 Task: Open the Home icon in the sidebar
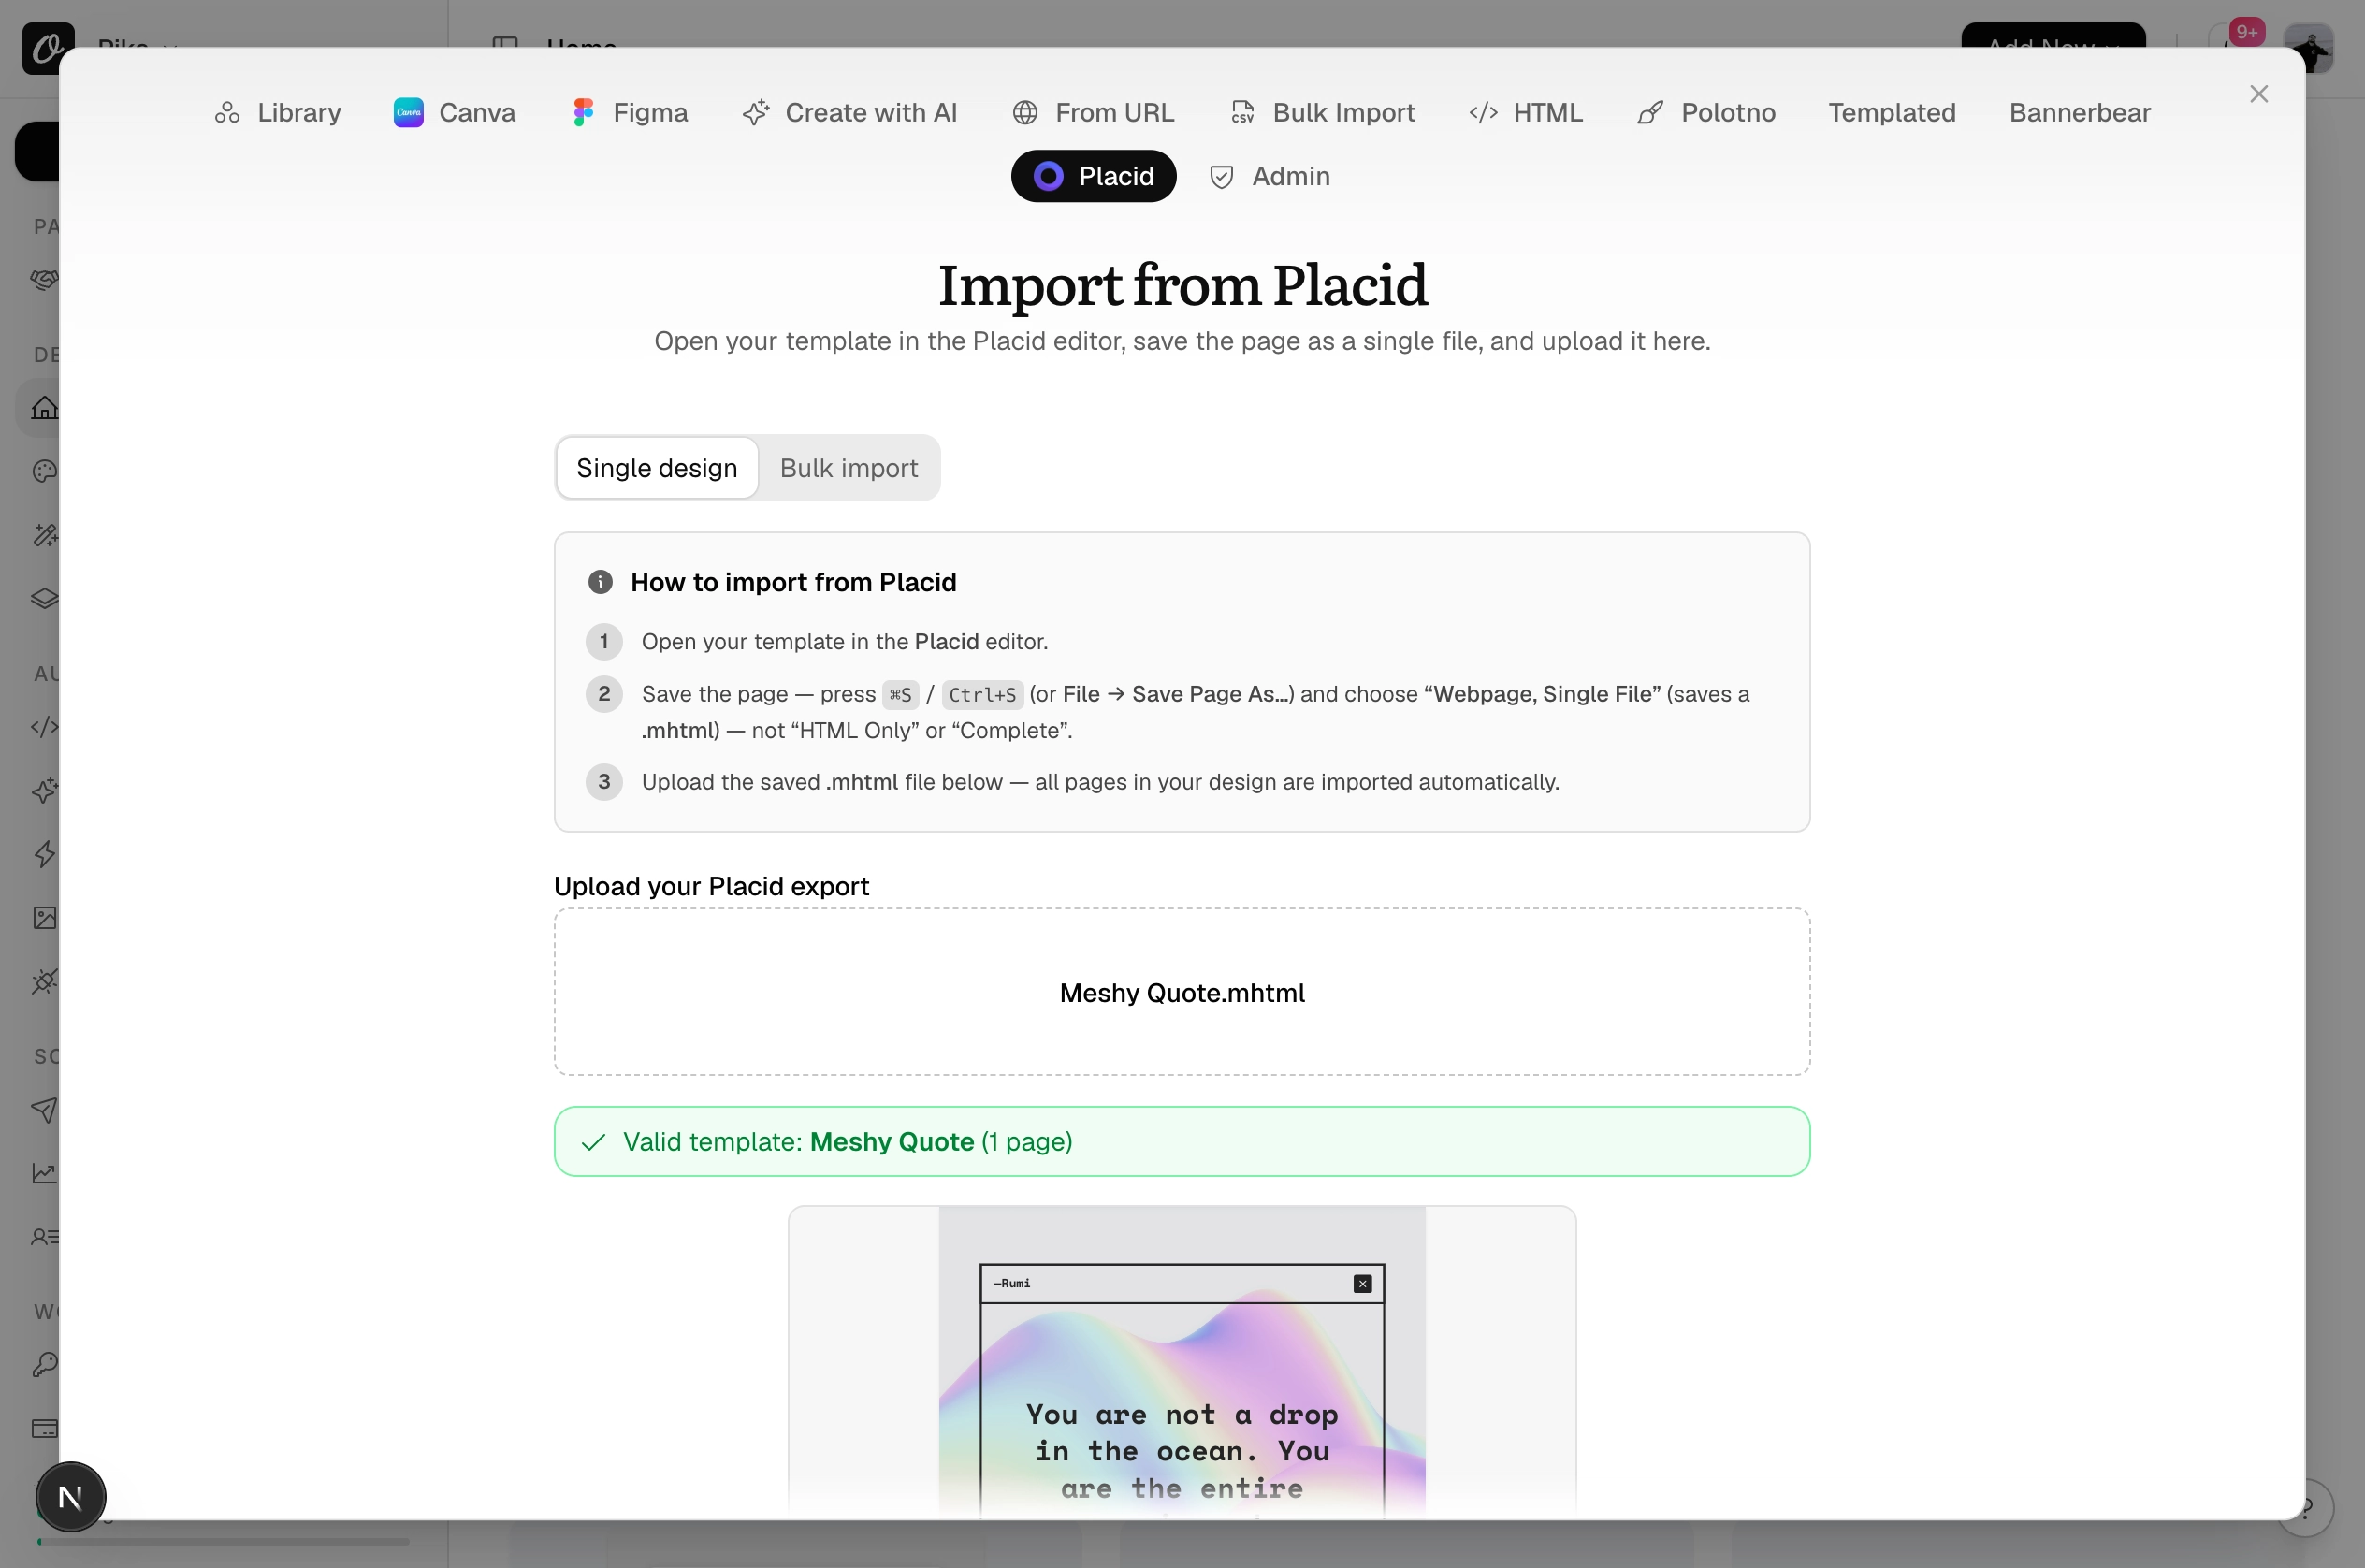44,408
